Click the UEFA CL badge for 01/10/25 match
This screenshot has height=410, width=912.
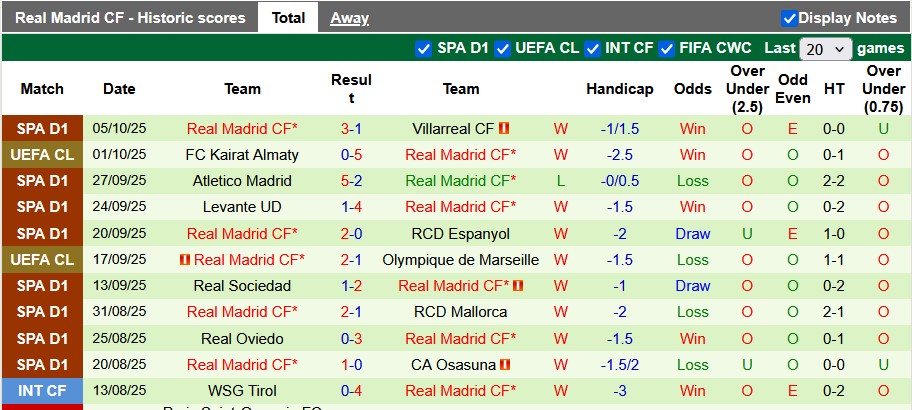[x=42, y=155]
